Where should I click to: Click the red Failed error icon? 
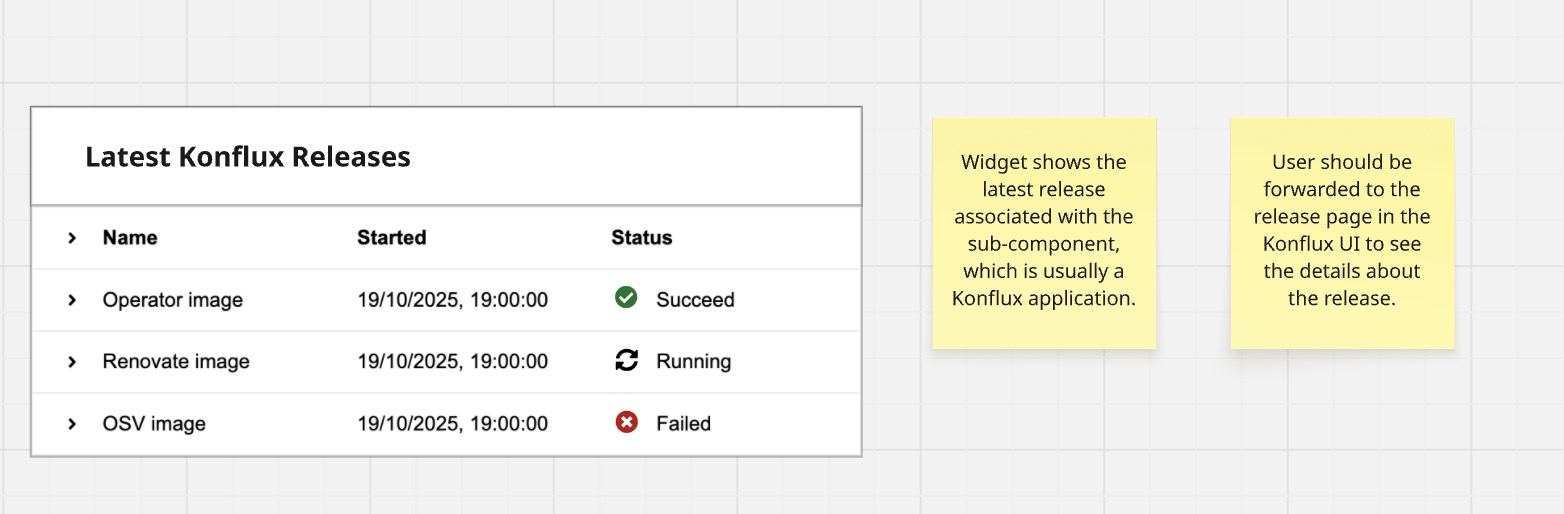pos(626,423)
